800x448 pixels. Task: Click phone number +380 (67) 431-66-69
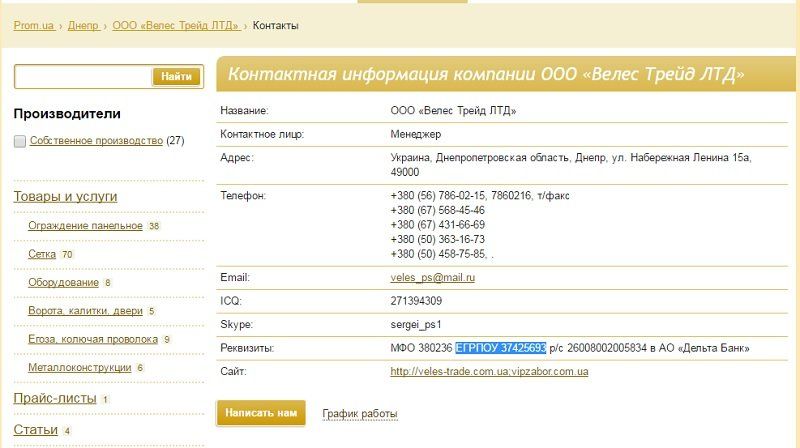[437, 225]
